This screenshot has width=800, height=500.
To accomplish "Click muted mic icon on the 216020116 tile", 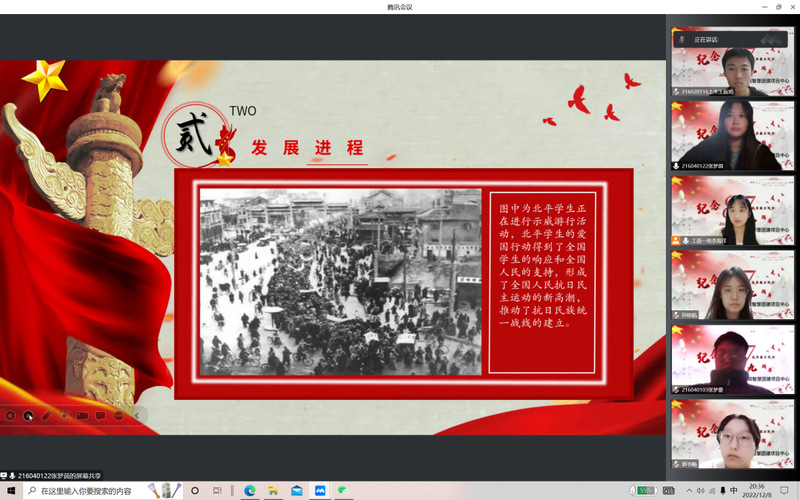I will pos(677,92).
